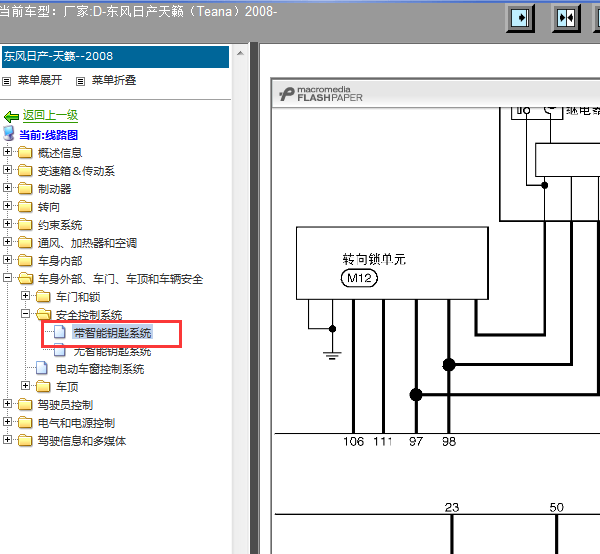
Task: Click the 约束系统 folder icon
Action: click(x=25, y=224)
